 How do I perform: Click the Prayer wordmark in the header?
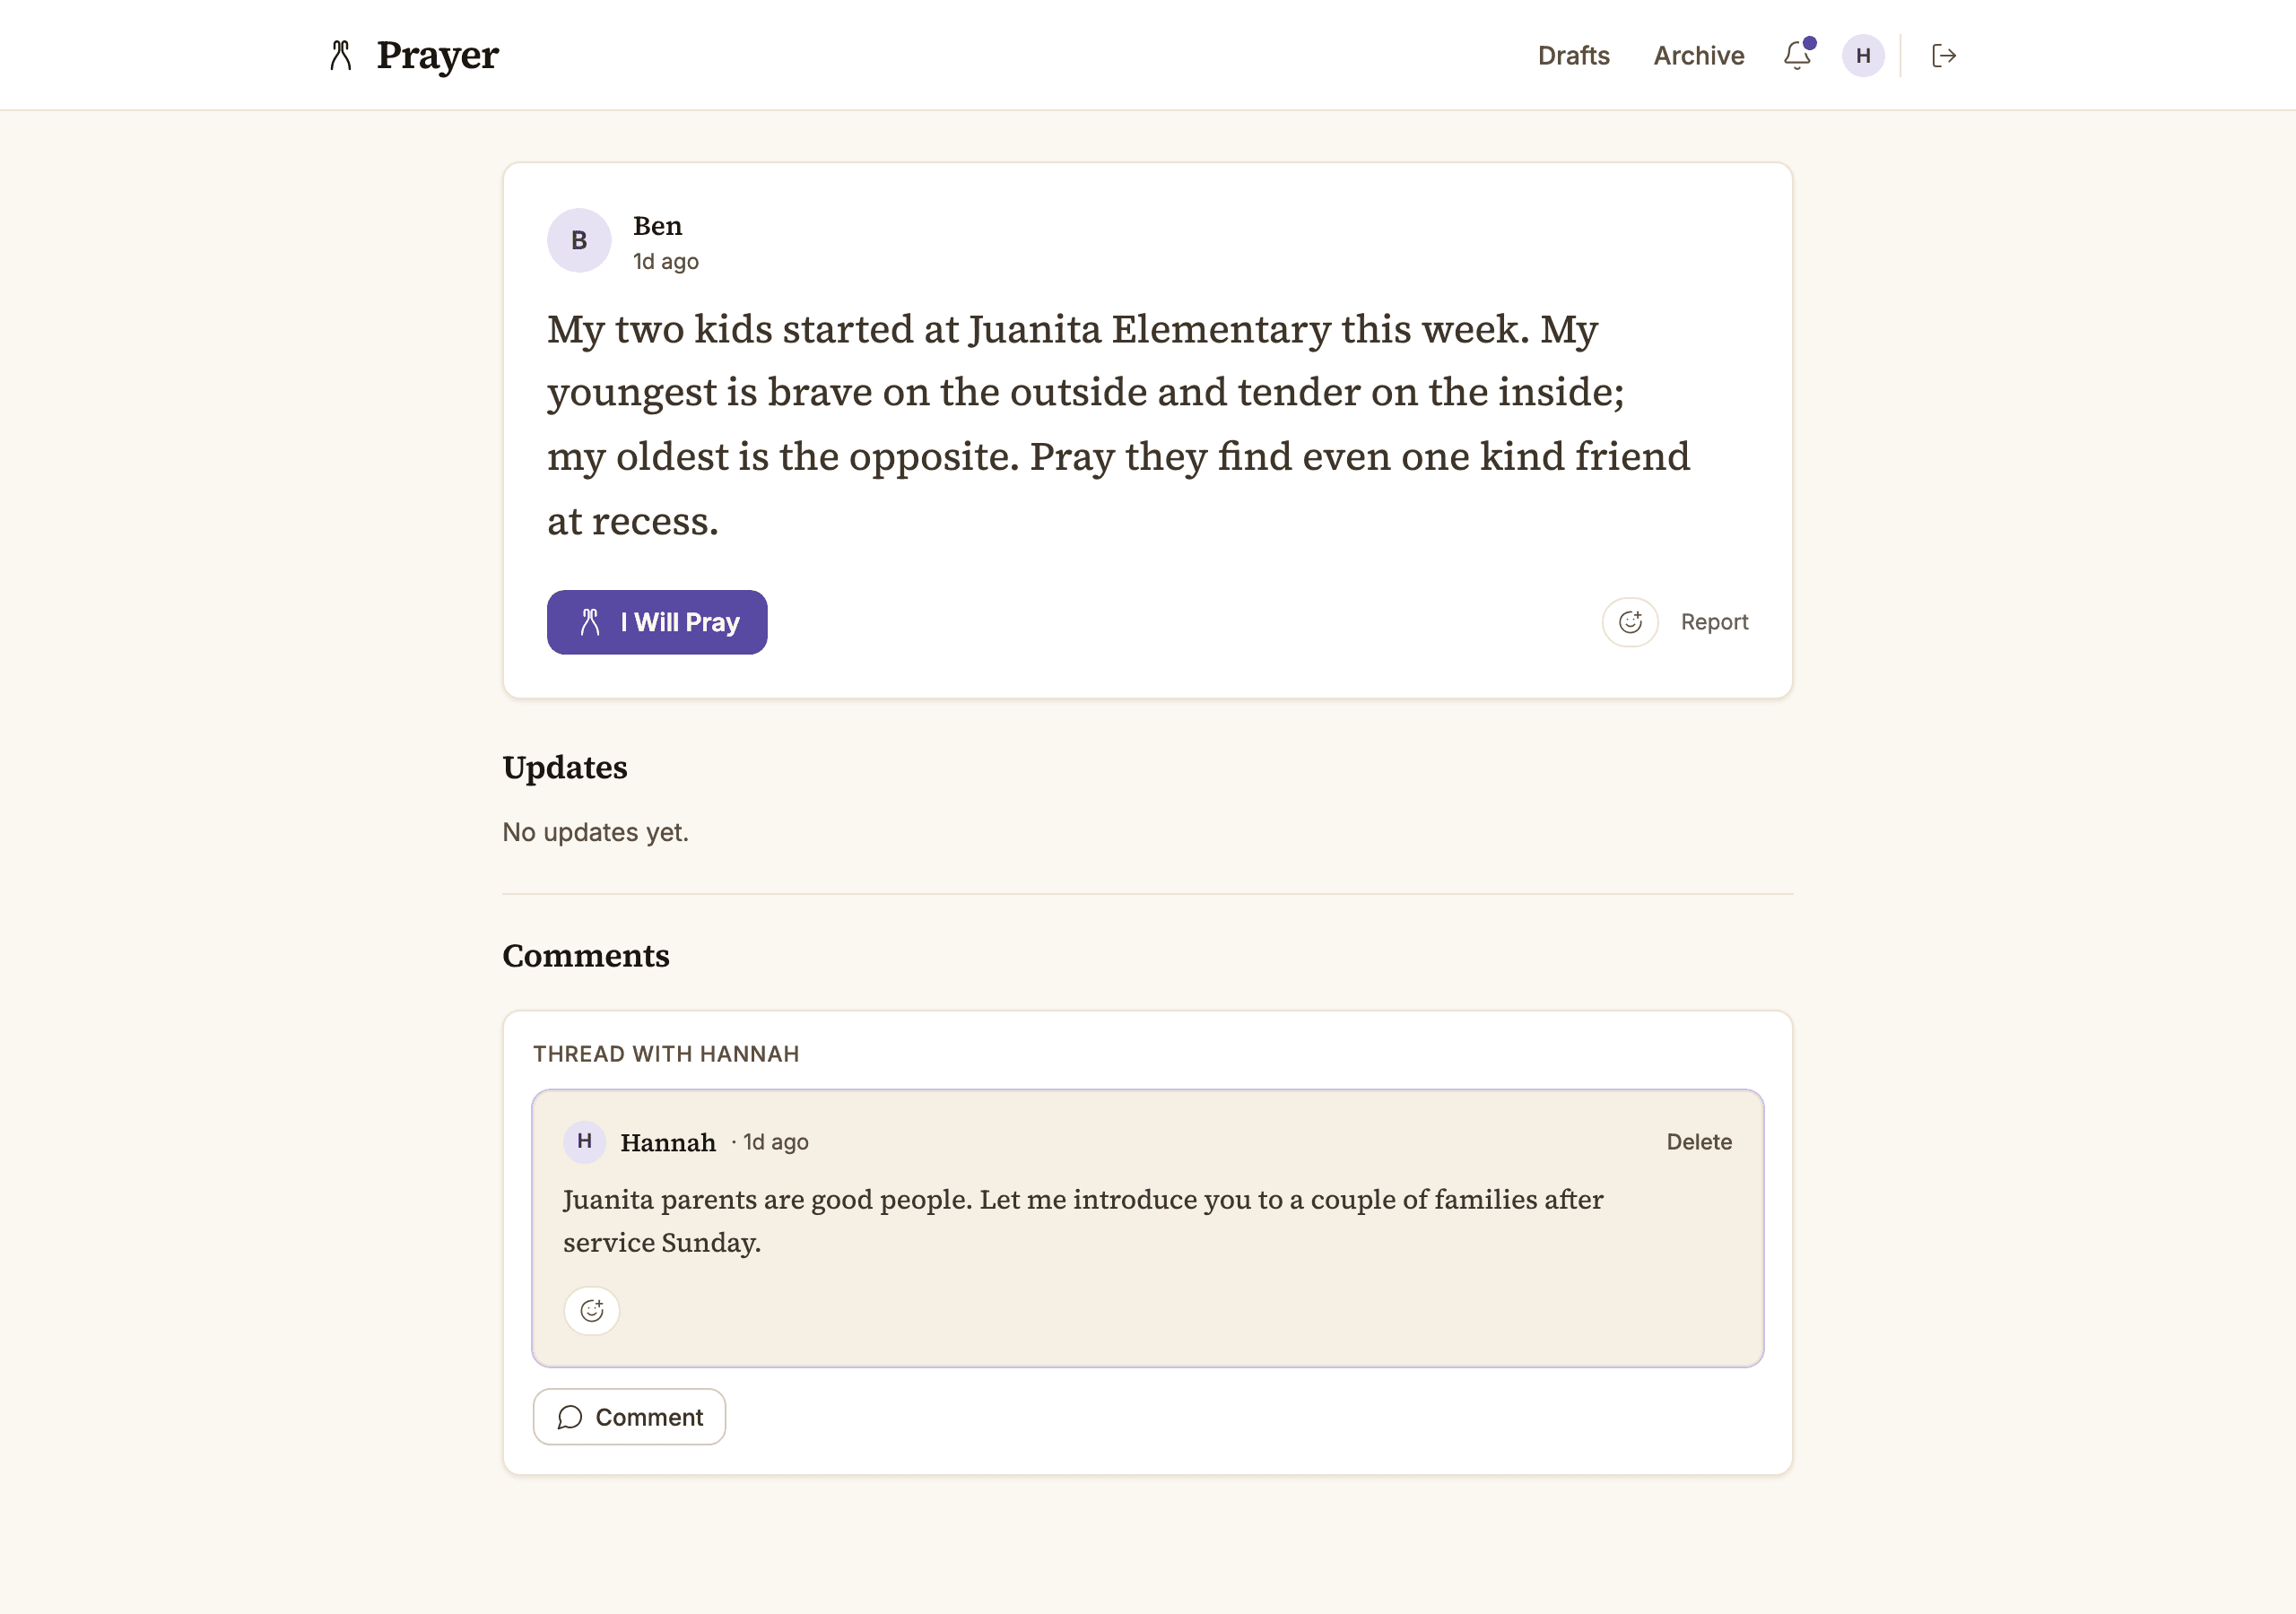pyautogui.click(x=437, y=55)
